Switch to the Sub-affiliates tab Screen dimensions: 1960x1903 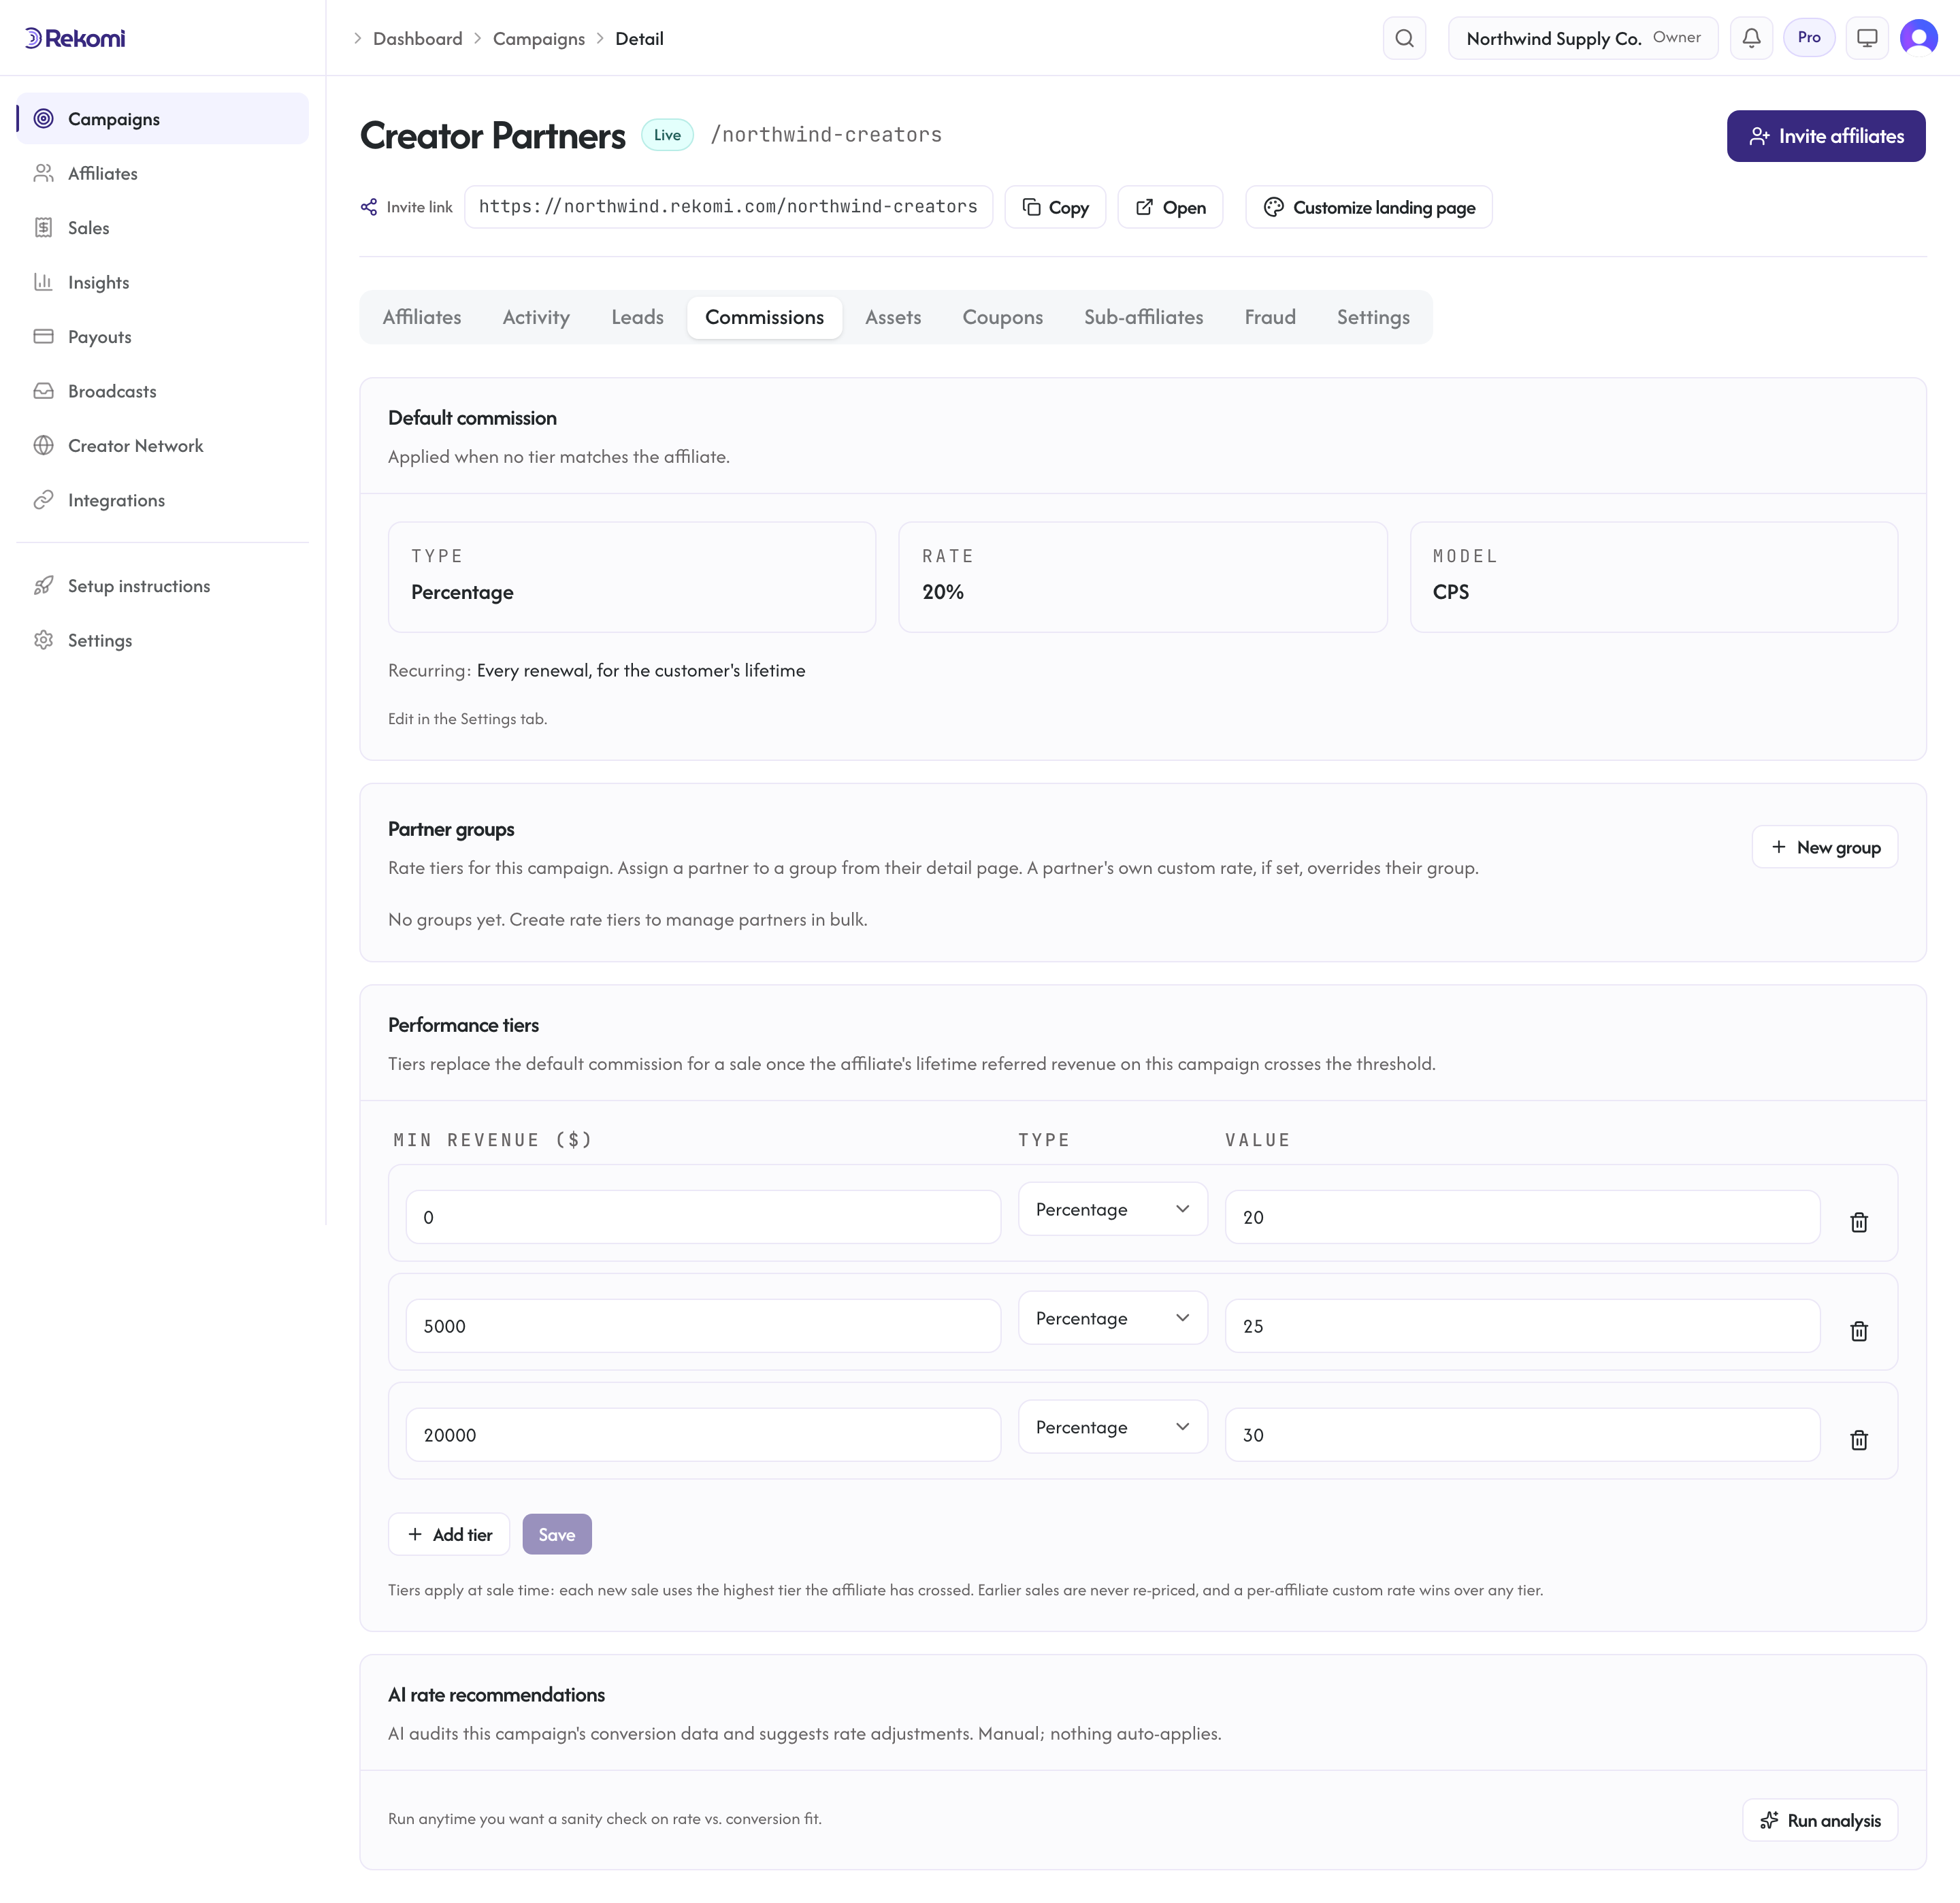pos(1143,317)
